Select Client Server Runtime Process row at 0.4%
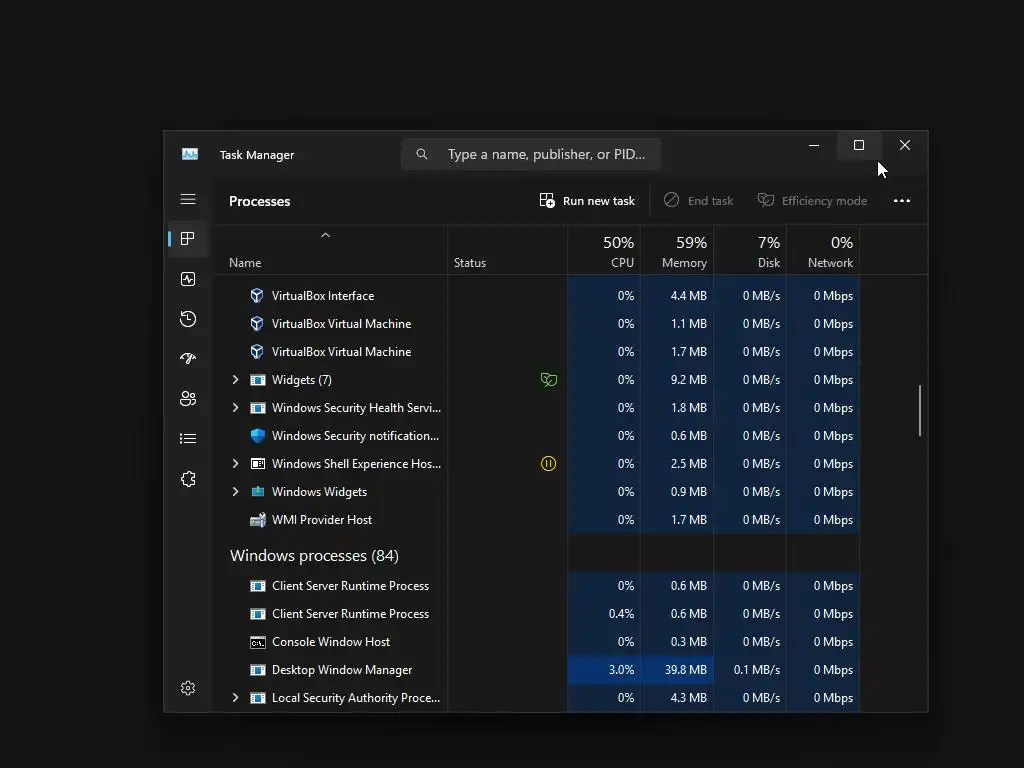The image size is (1024, 768). (536, 614)
